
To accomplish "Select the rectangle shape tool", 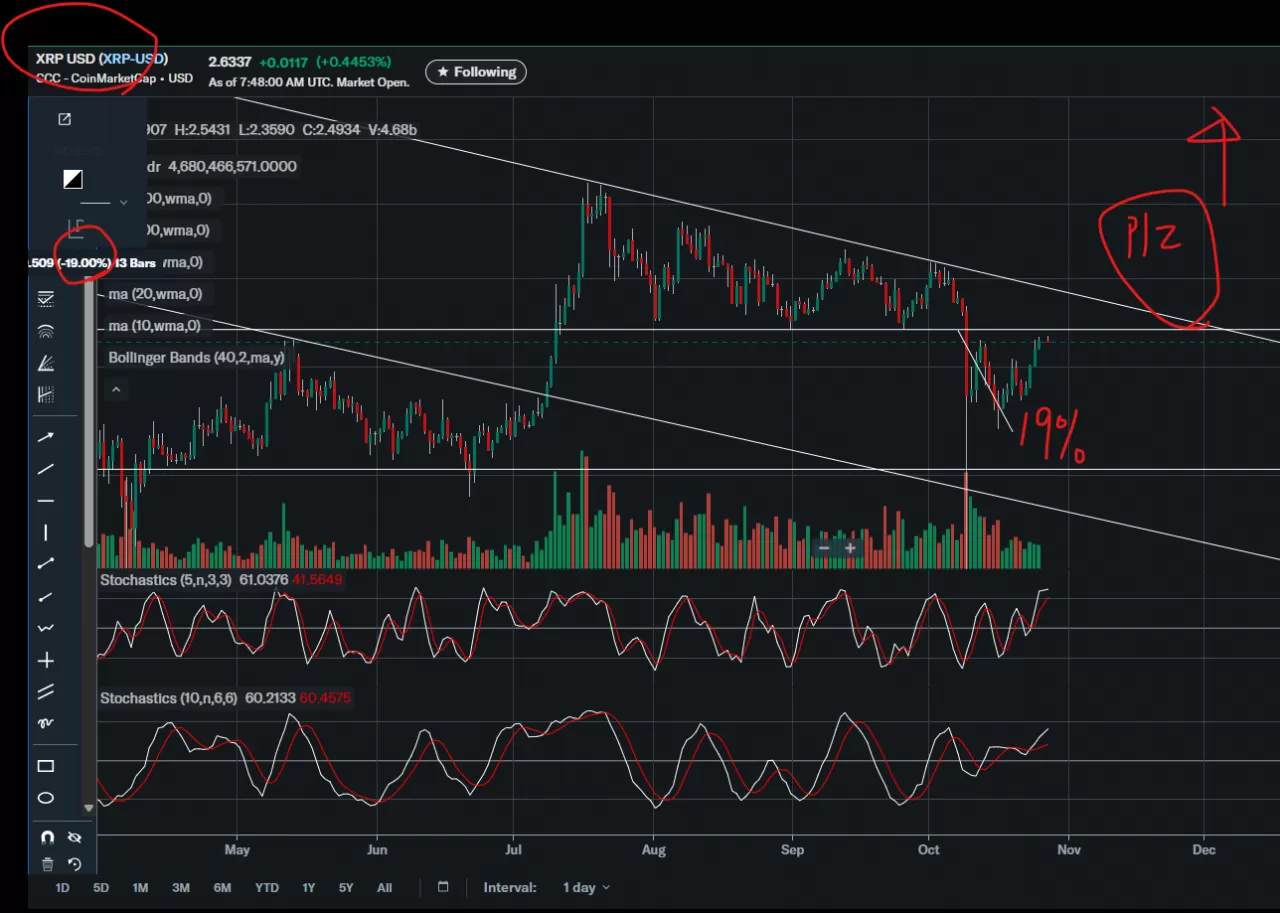I will [46, 766].
